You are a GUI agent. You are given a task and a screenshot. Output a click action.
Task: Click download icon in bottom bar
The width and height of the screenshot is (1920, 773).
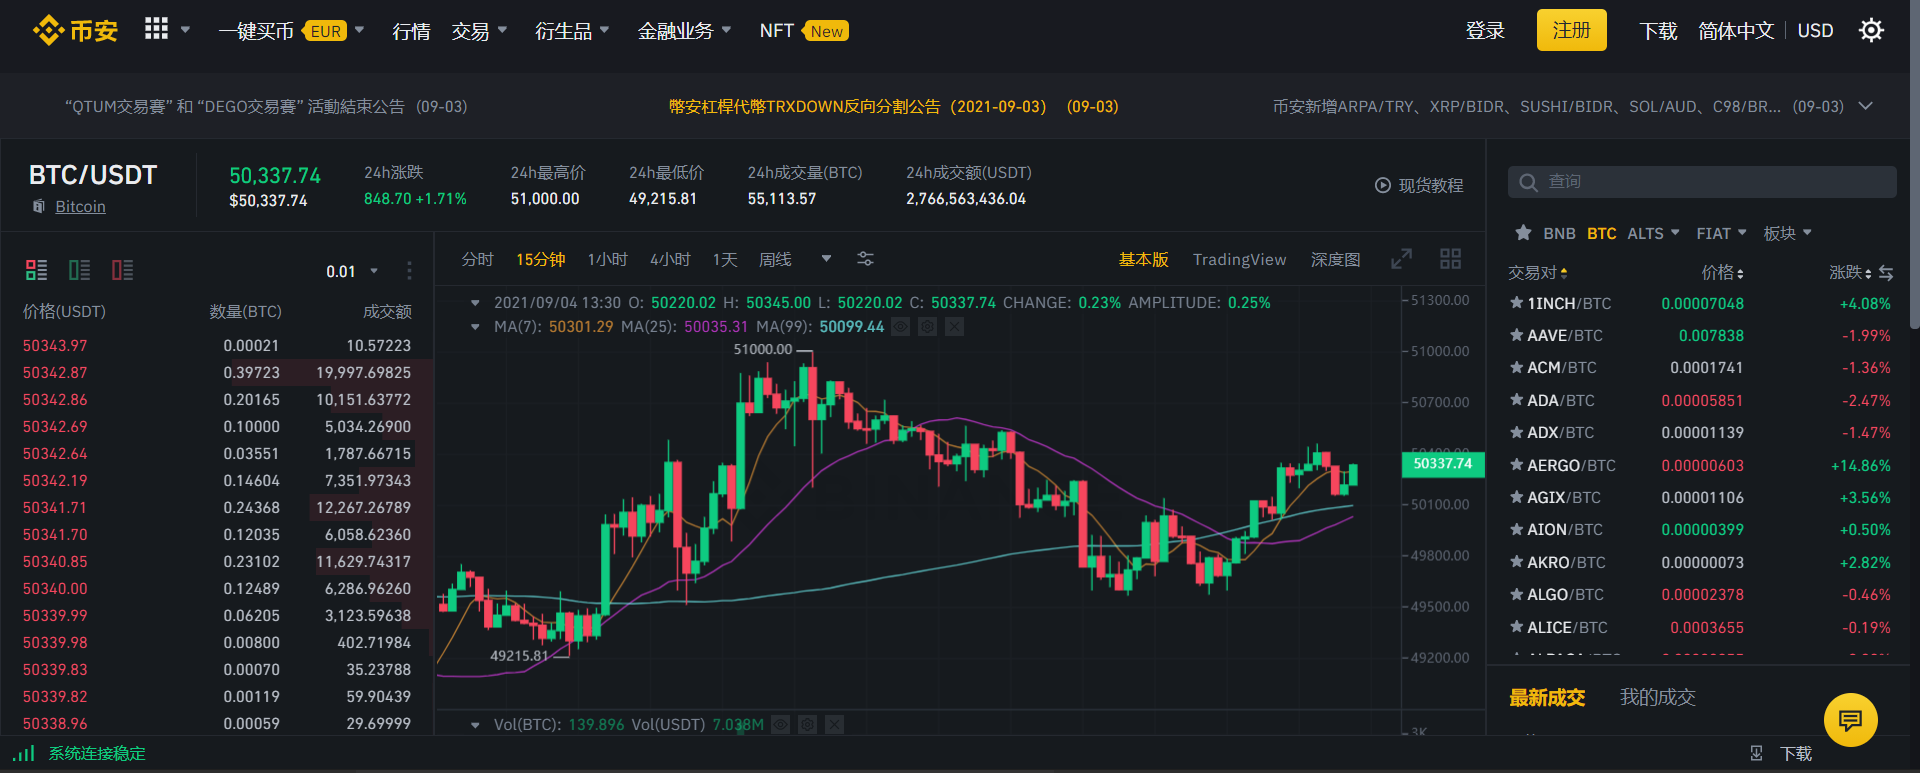tap(1756, 753)
